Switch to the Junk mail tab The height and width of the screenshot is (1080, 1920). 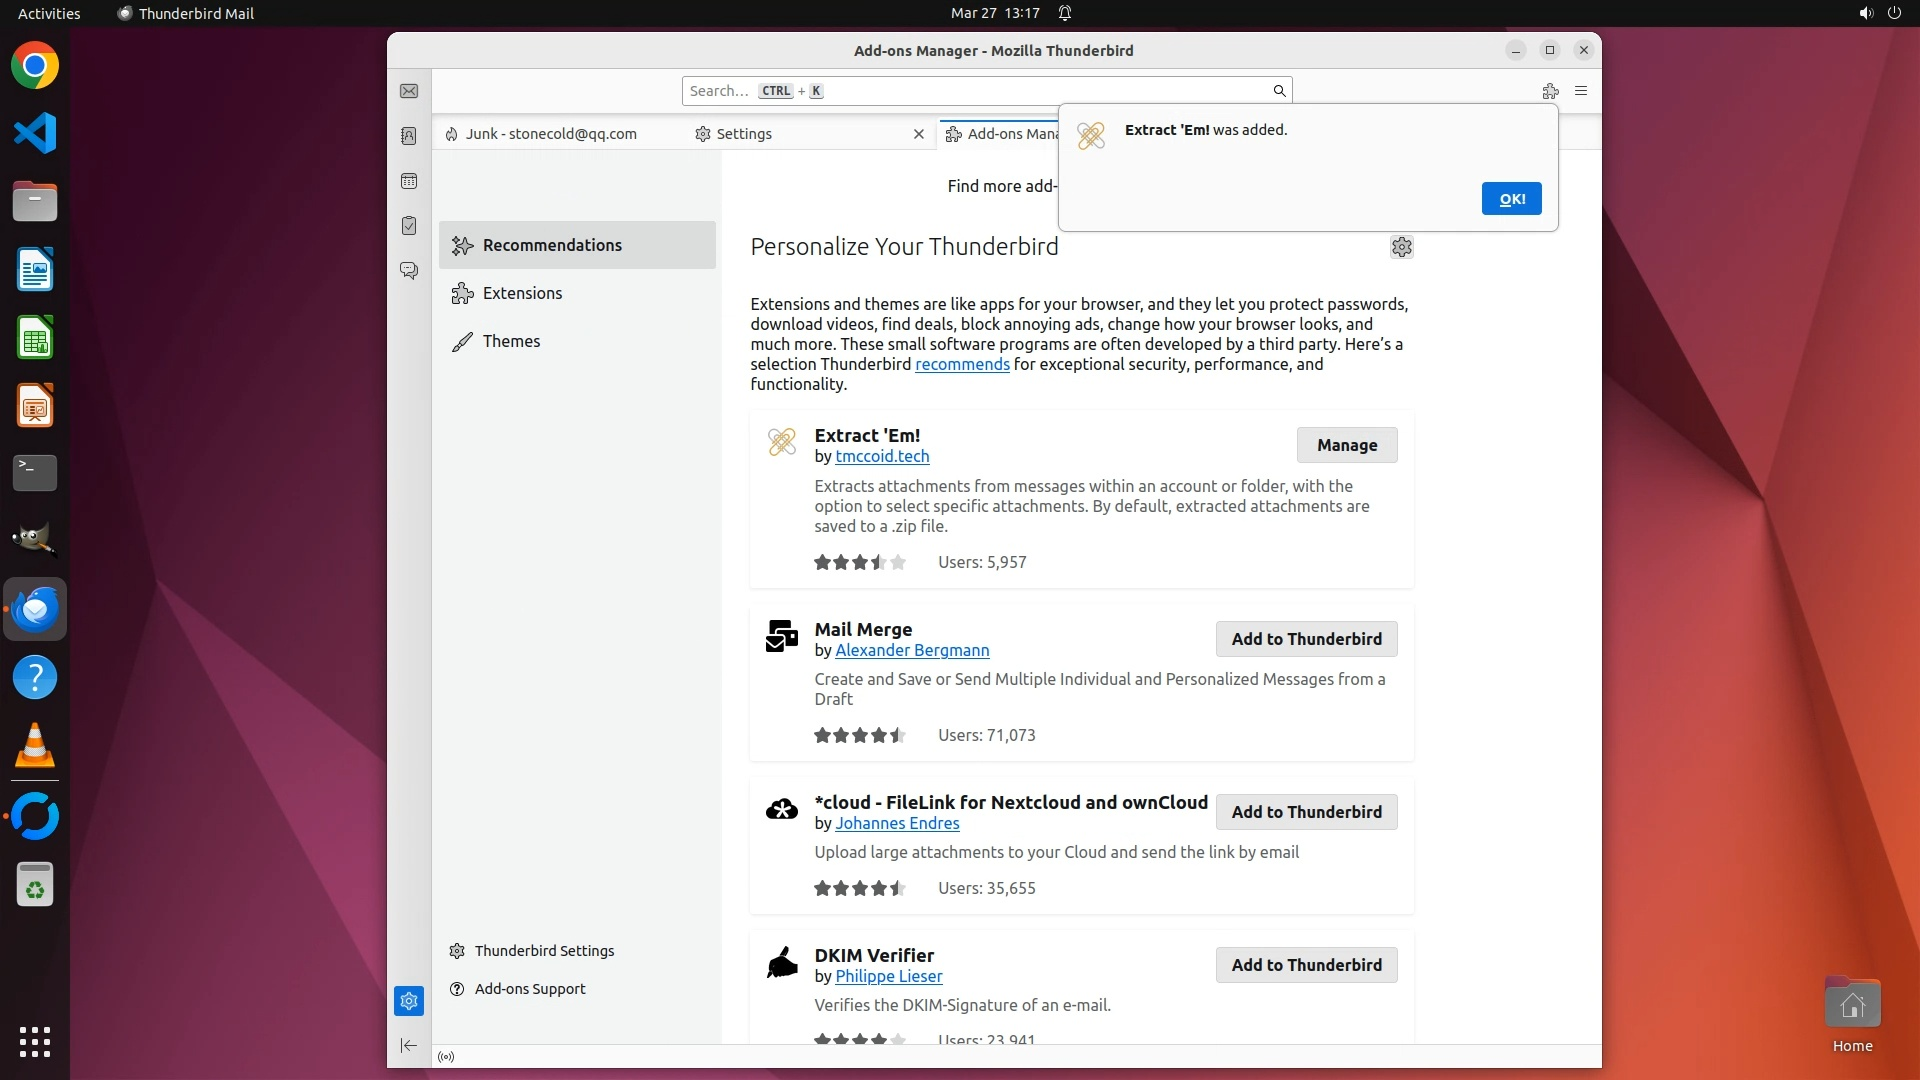[550, 134]
